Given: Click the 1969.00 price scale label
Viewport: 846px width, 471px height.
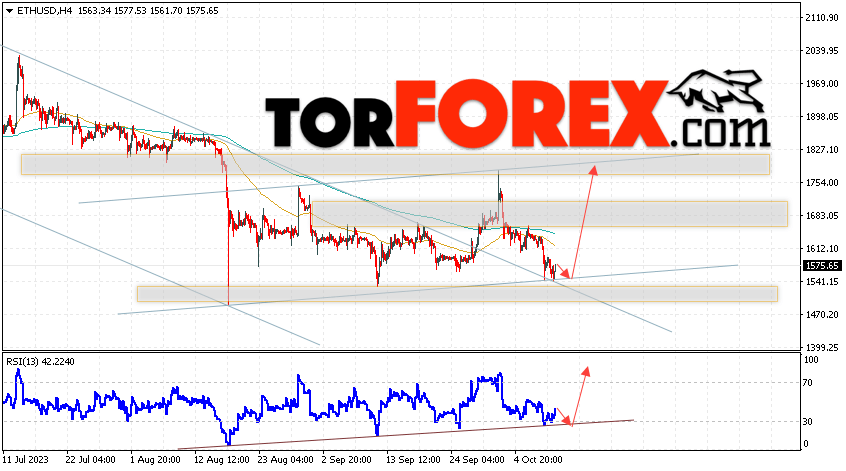Looking at the screenshot, I should 822,84.
